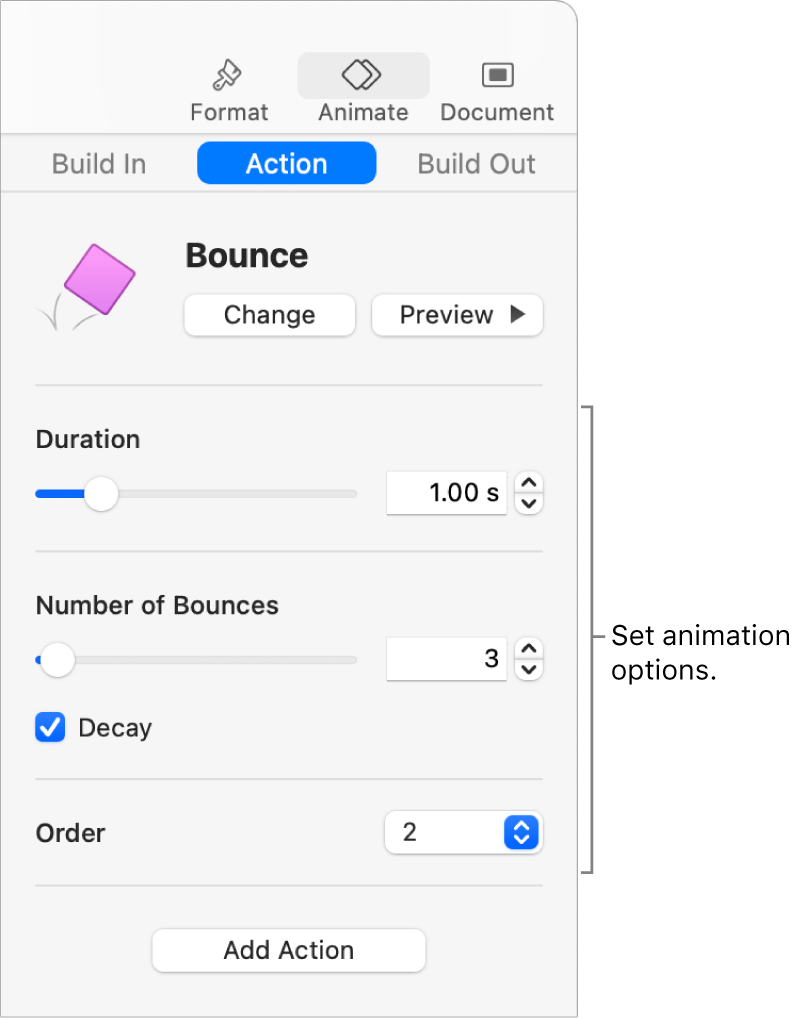
Task: Open the Order dropdown menu
Action: pyautogui.click(x=463, y=832)
